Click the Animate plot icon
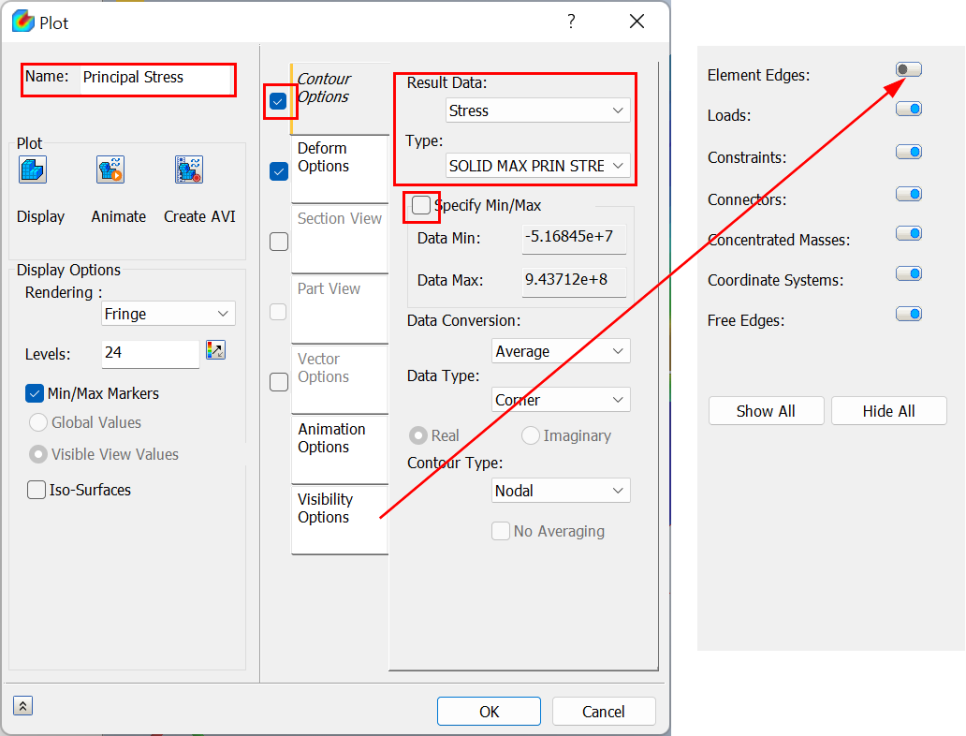The height and width of the screenshot is (736, 966). click(x=110, y=171)
